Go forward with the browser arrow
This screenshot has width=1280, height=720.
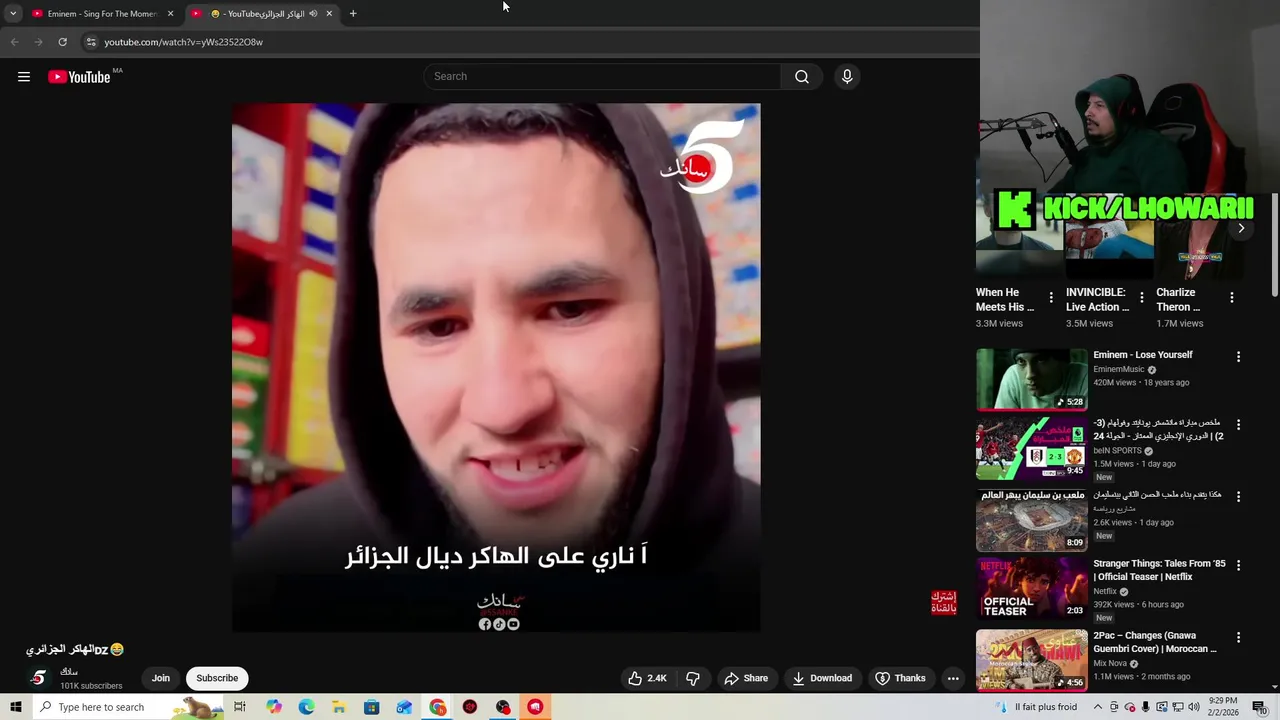click(38, 42)
